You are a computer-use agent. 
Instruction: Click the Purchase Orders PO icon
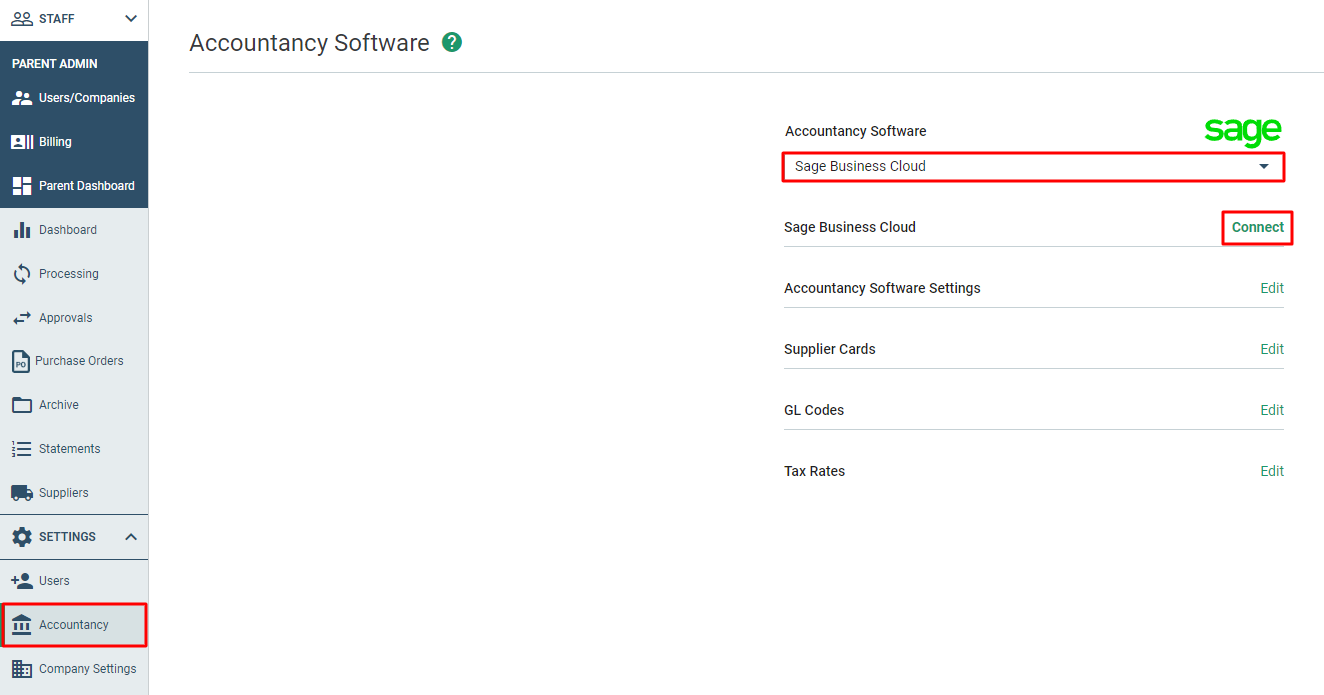(x=20, y=361)
